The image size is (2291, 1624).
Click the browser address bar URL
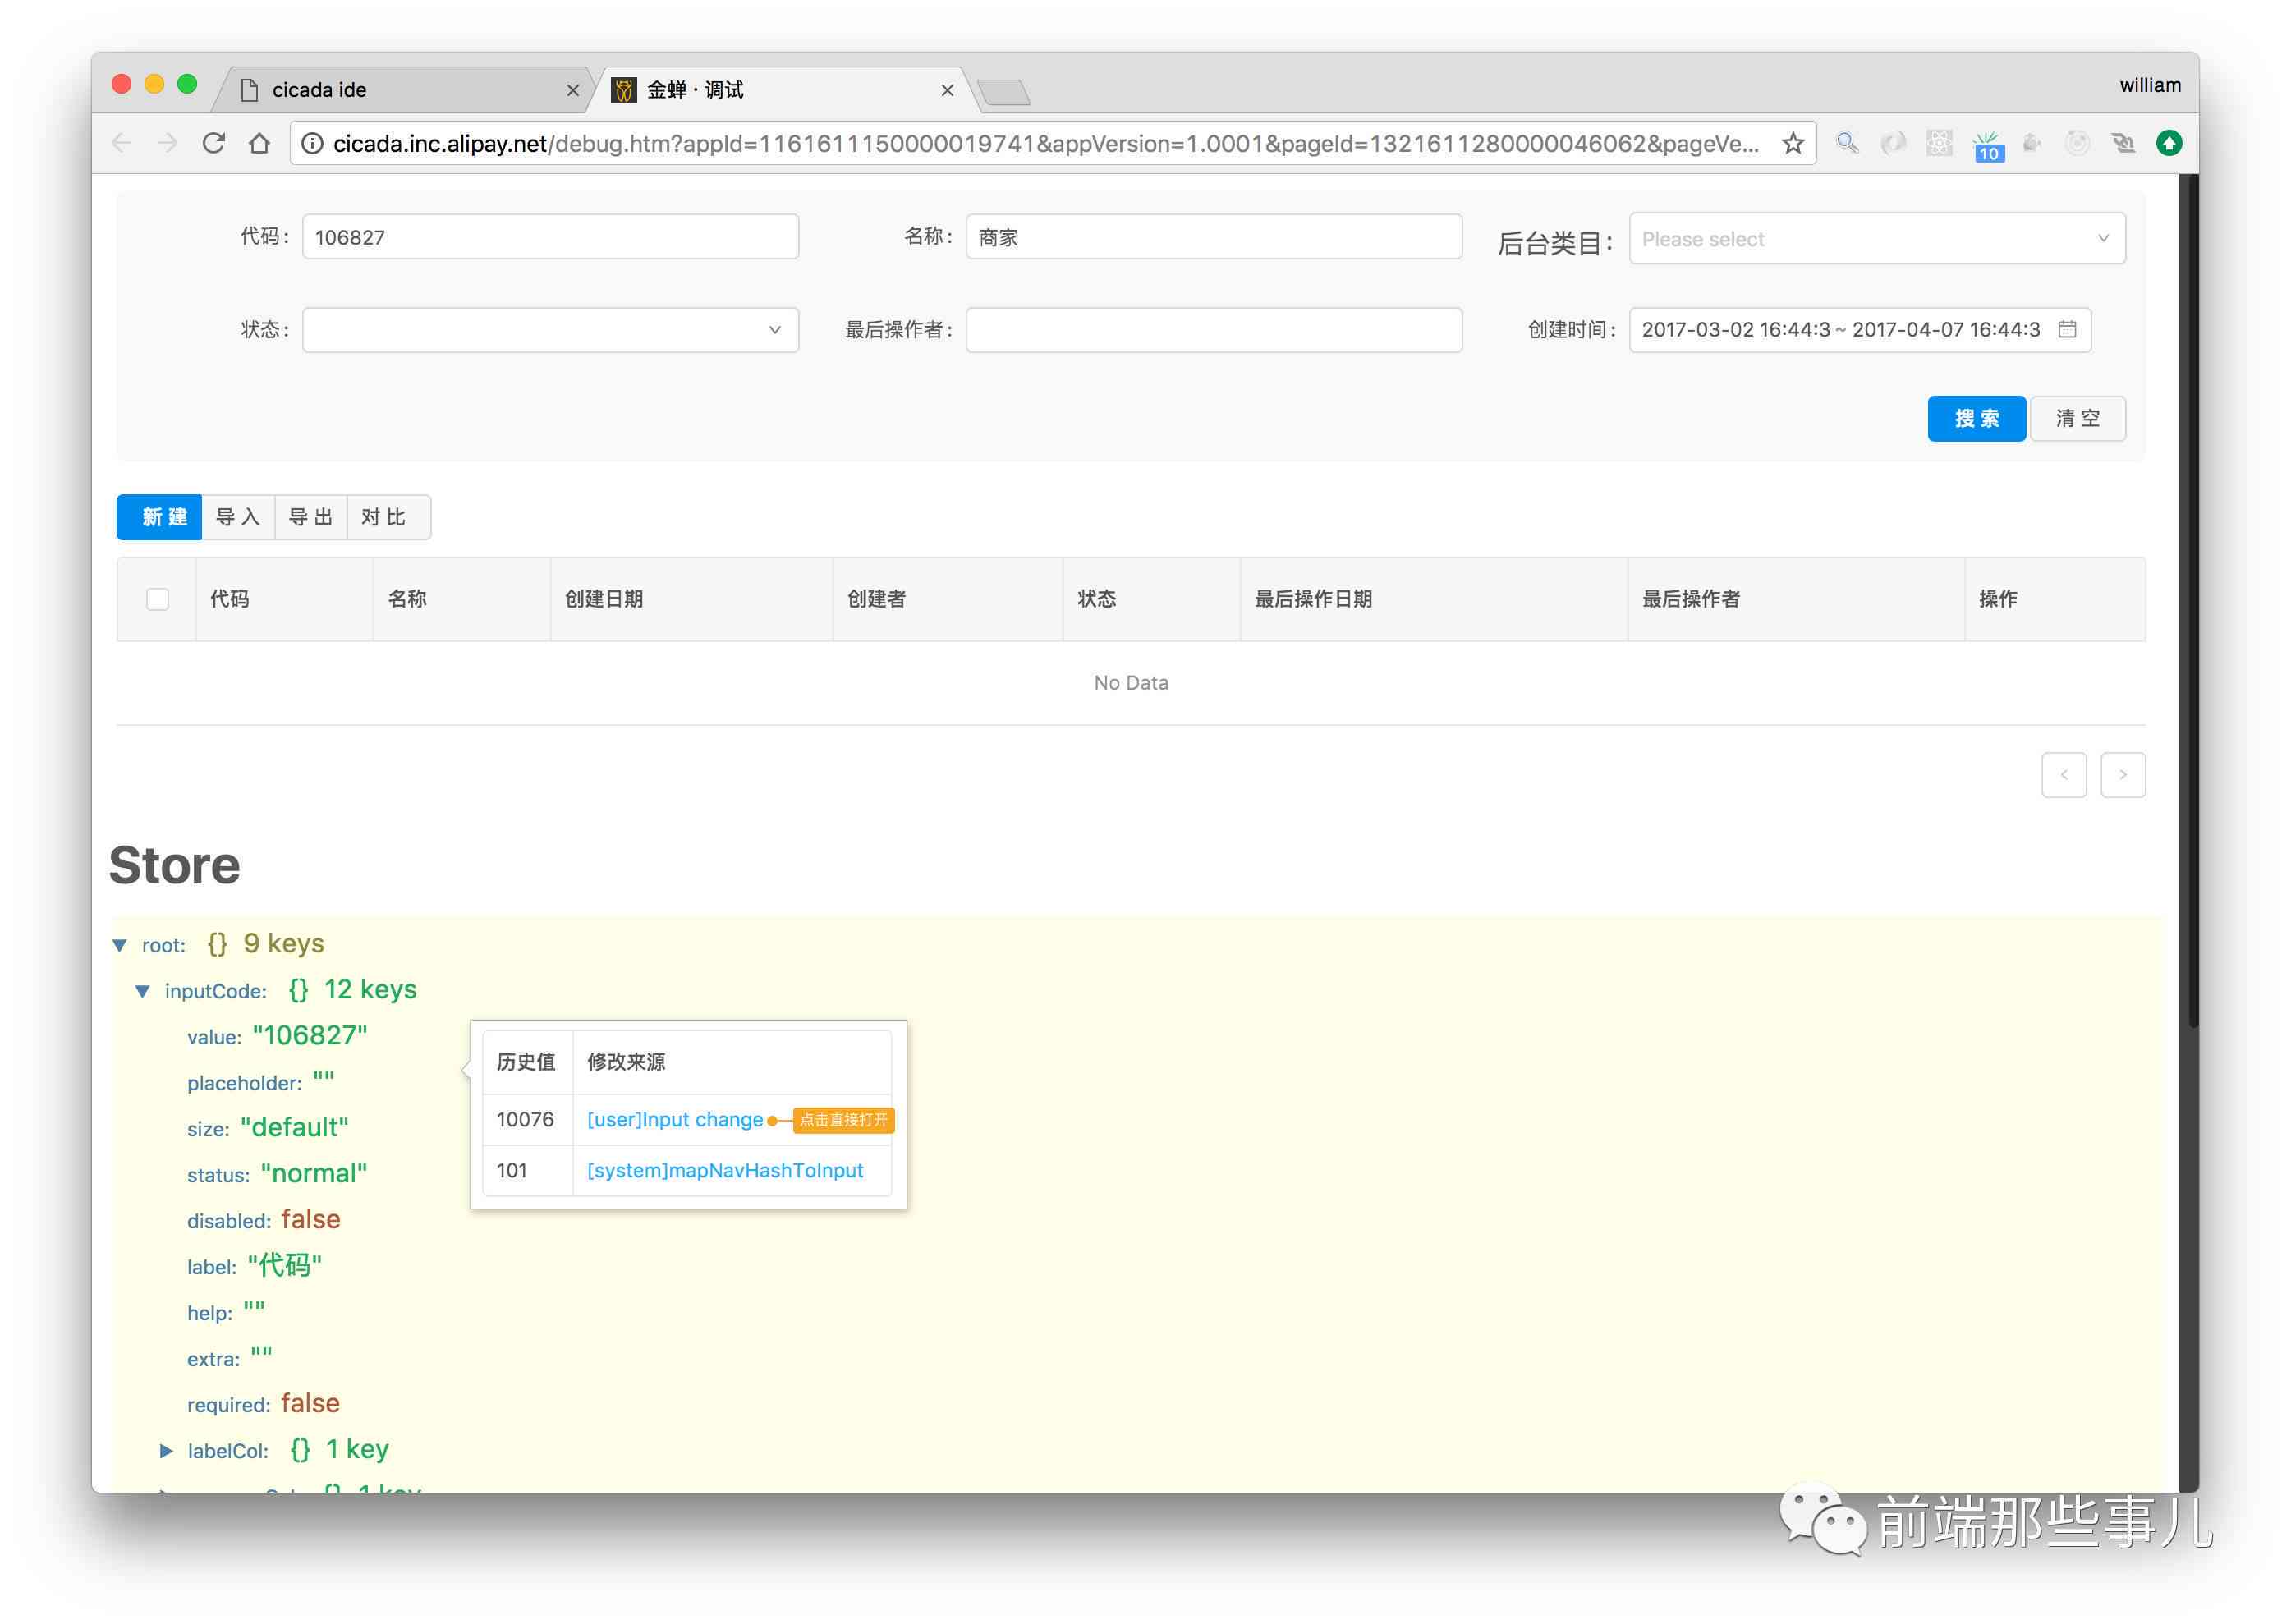(x=1045, y=144)
